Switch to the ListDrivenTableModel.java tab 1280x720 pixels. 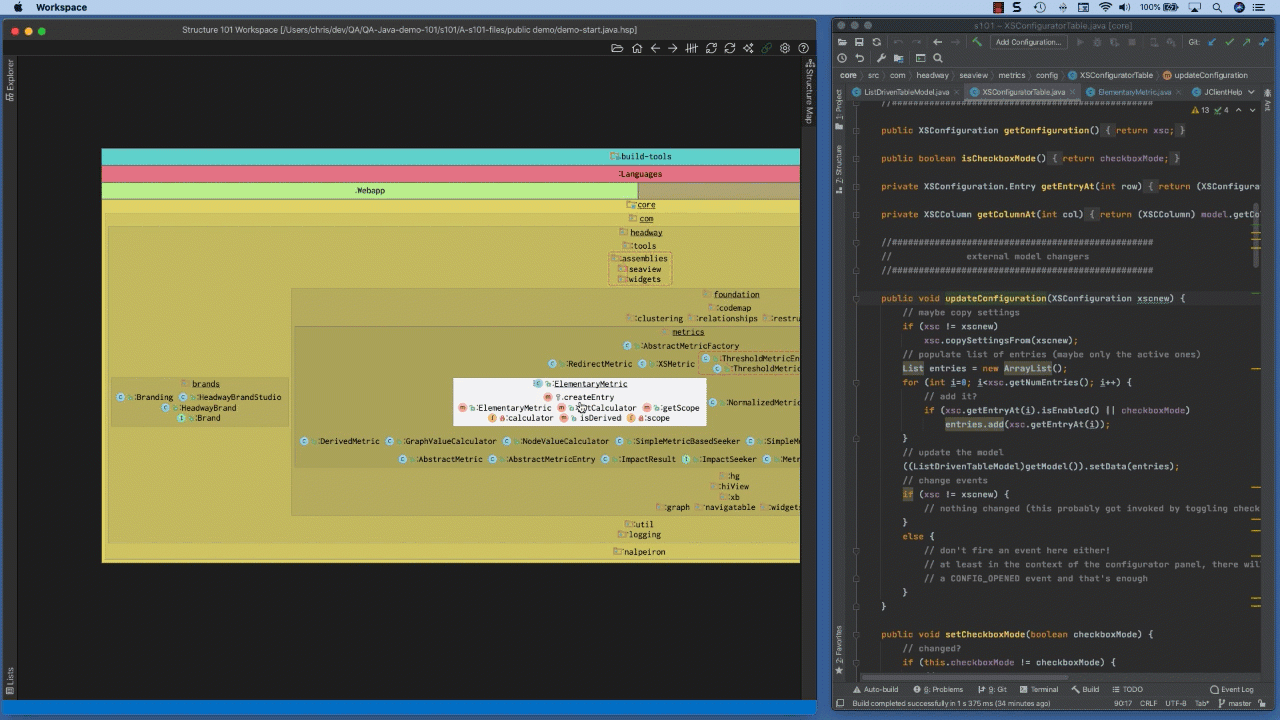click(906, 92)
